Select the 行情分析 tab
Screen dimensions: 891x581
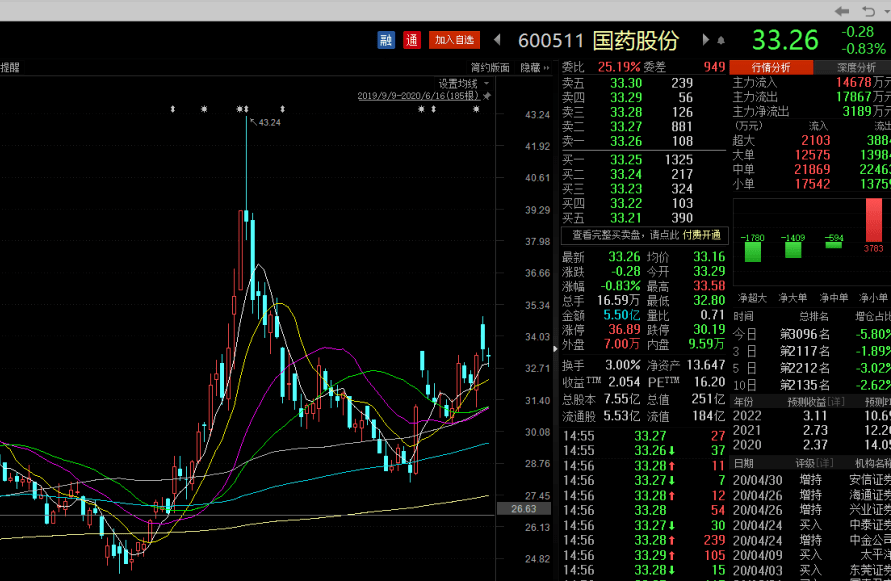771,68
